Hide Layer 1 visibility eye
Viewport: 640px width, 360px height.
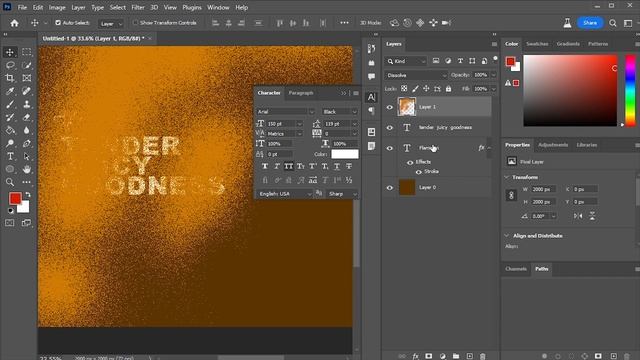pos(389,107)
